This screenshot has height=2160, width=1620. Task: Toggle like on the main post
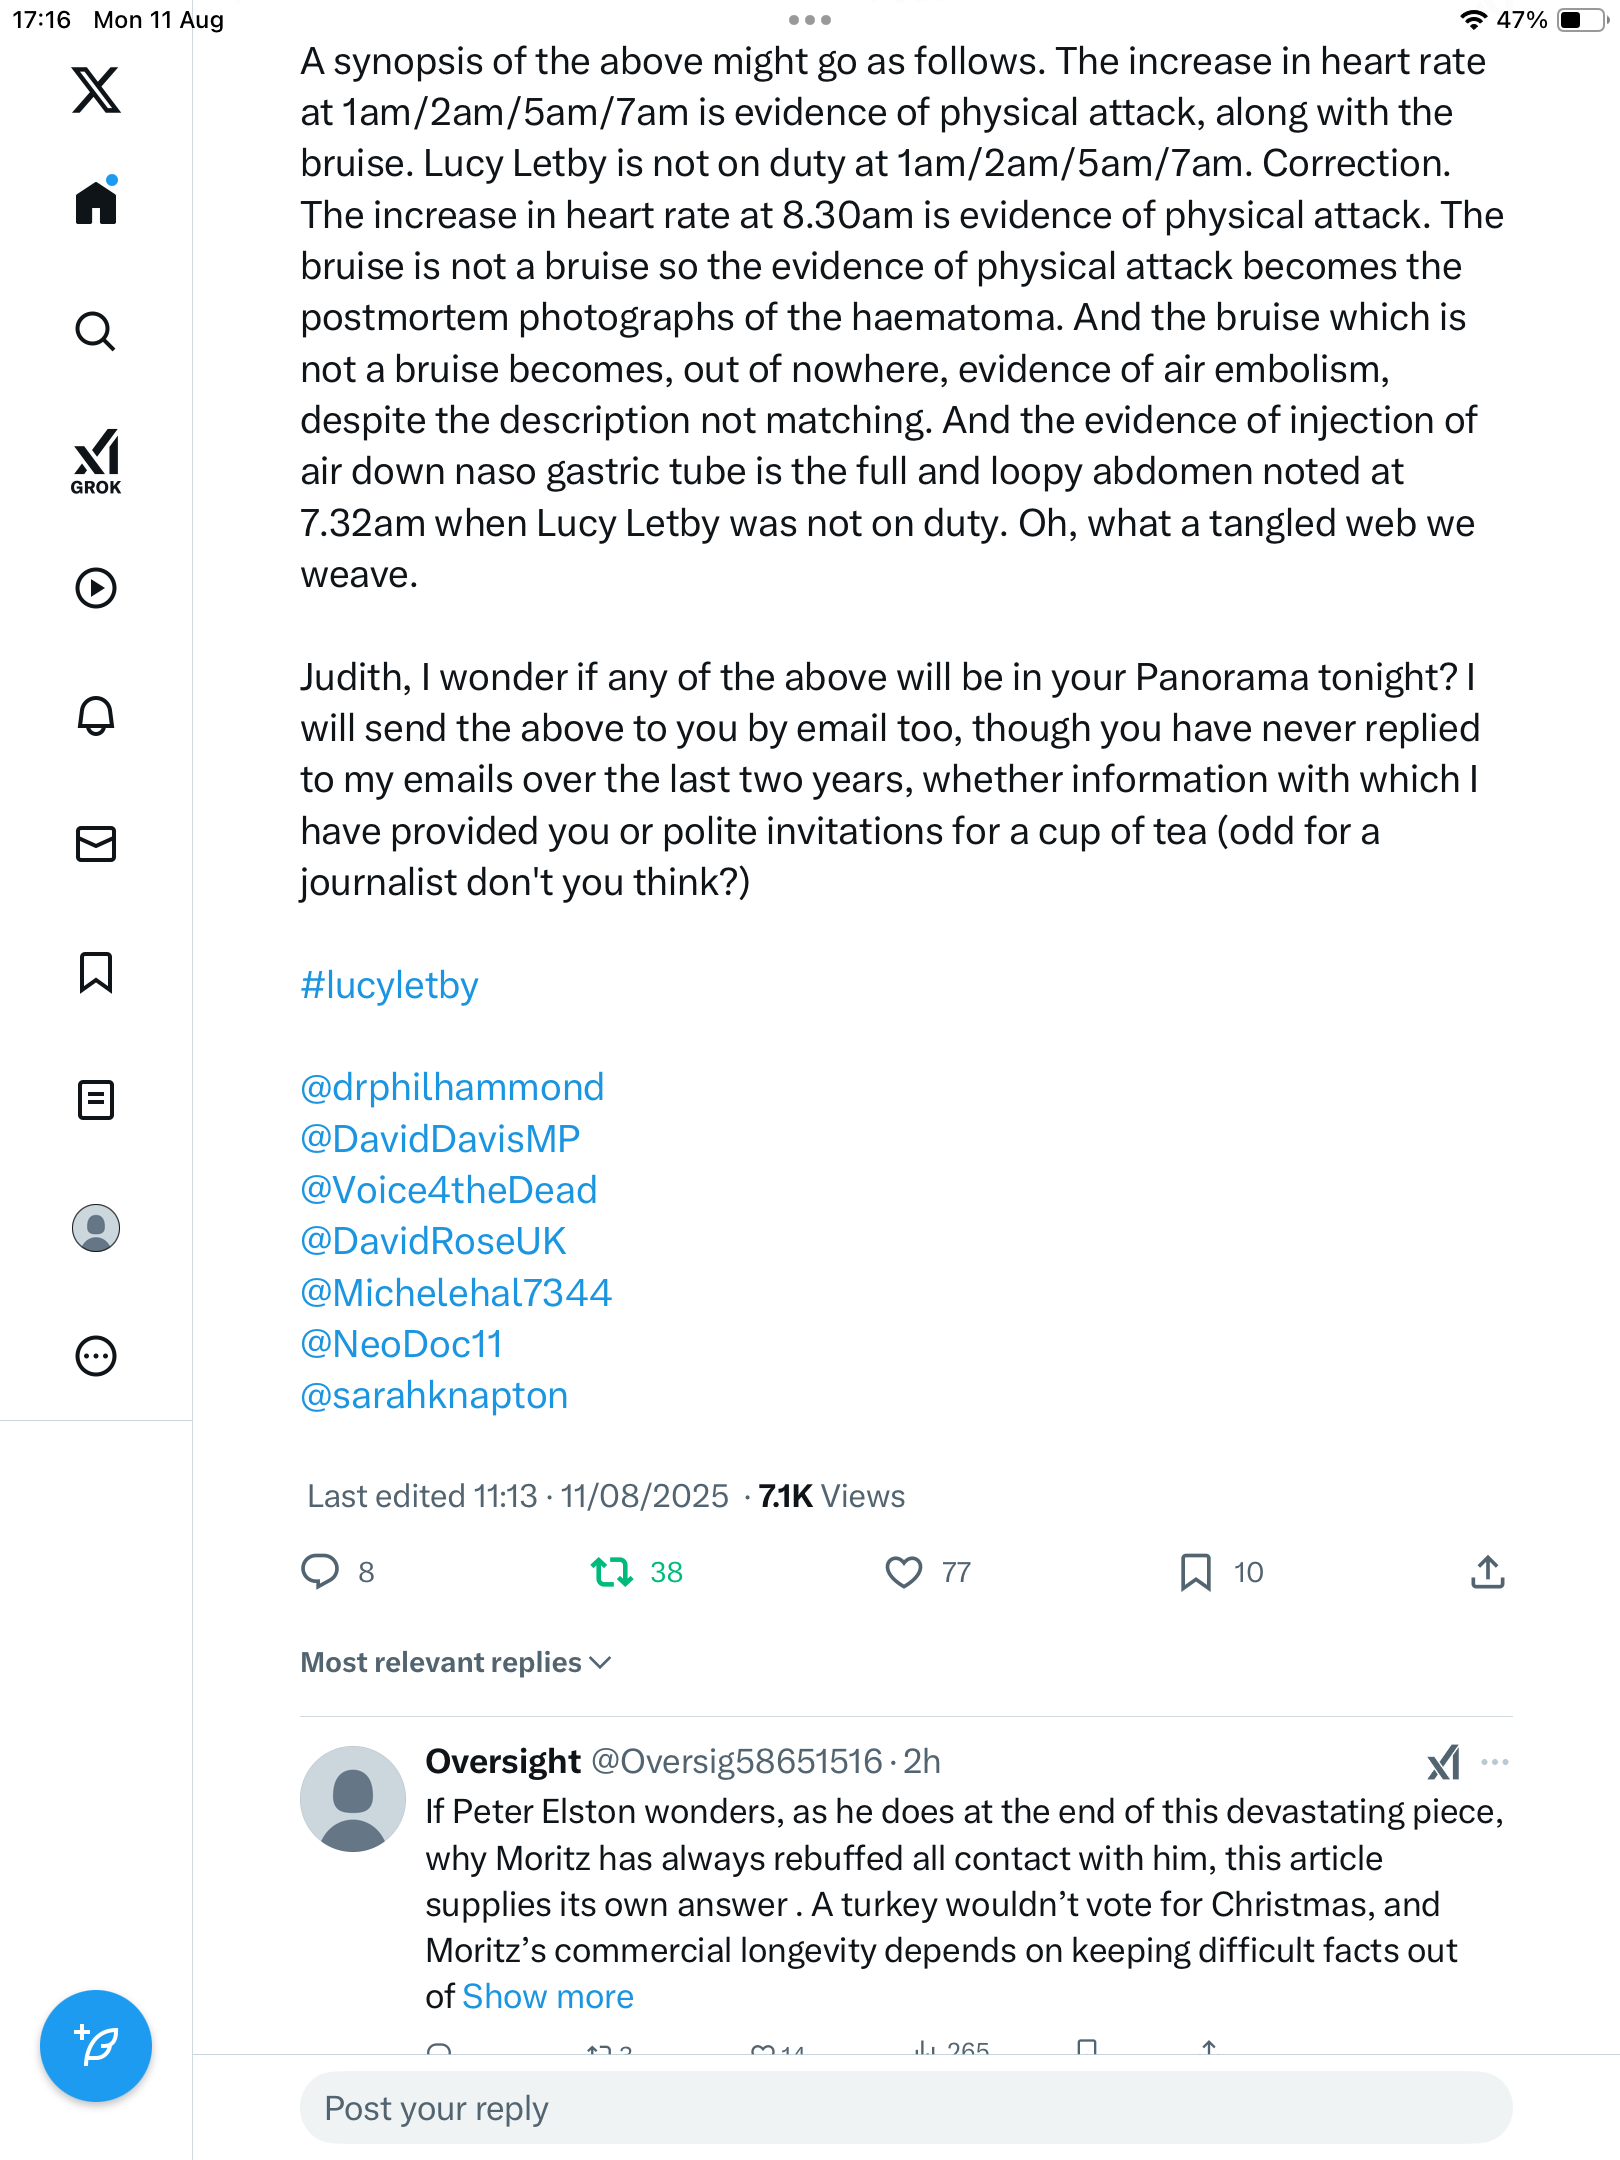(x=904, y=1572)
